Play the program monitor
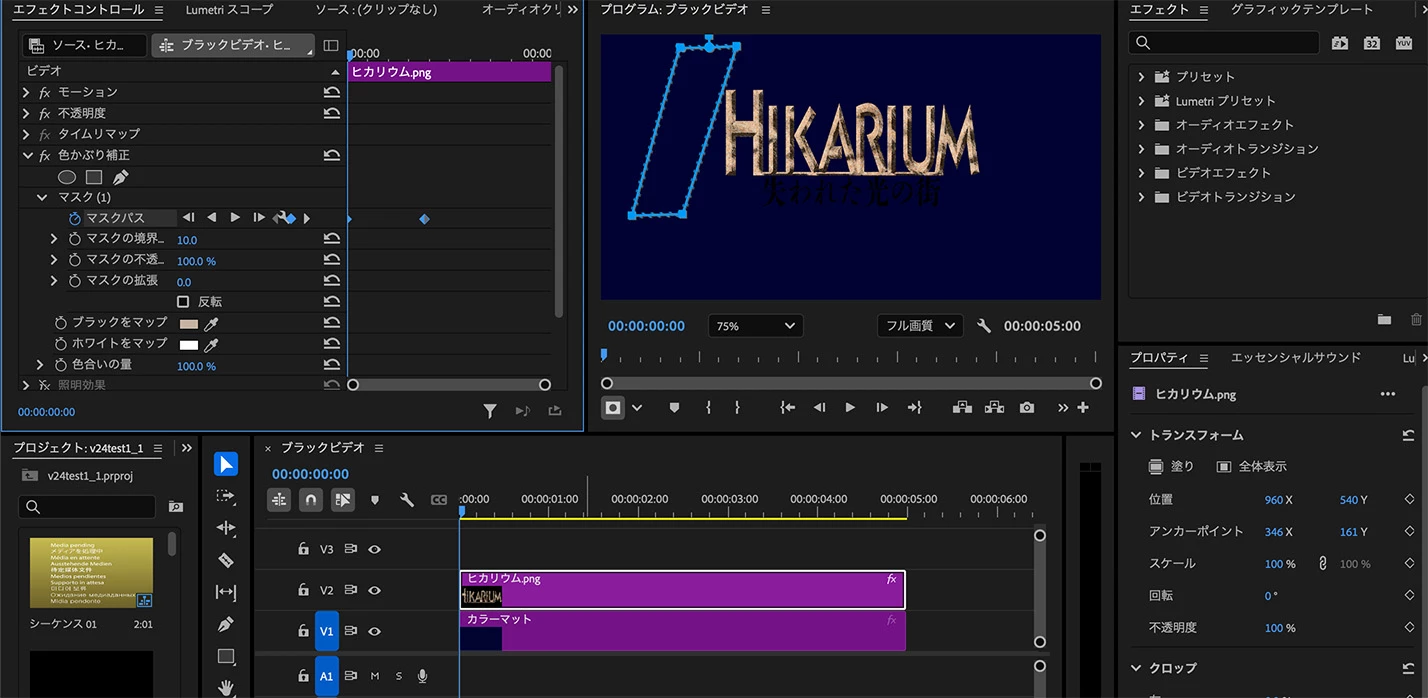 click(x=850, y=408)
